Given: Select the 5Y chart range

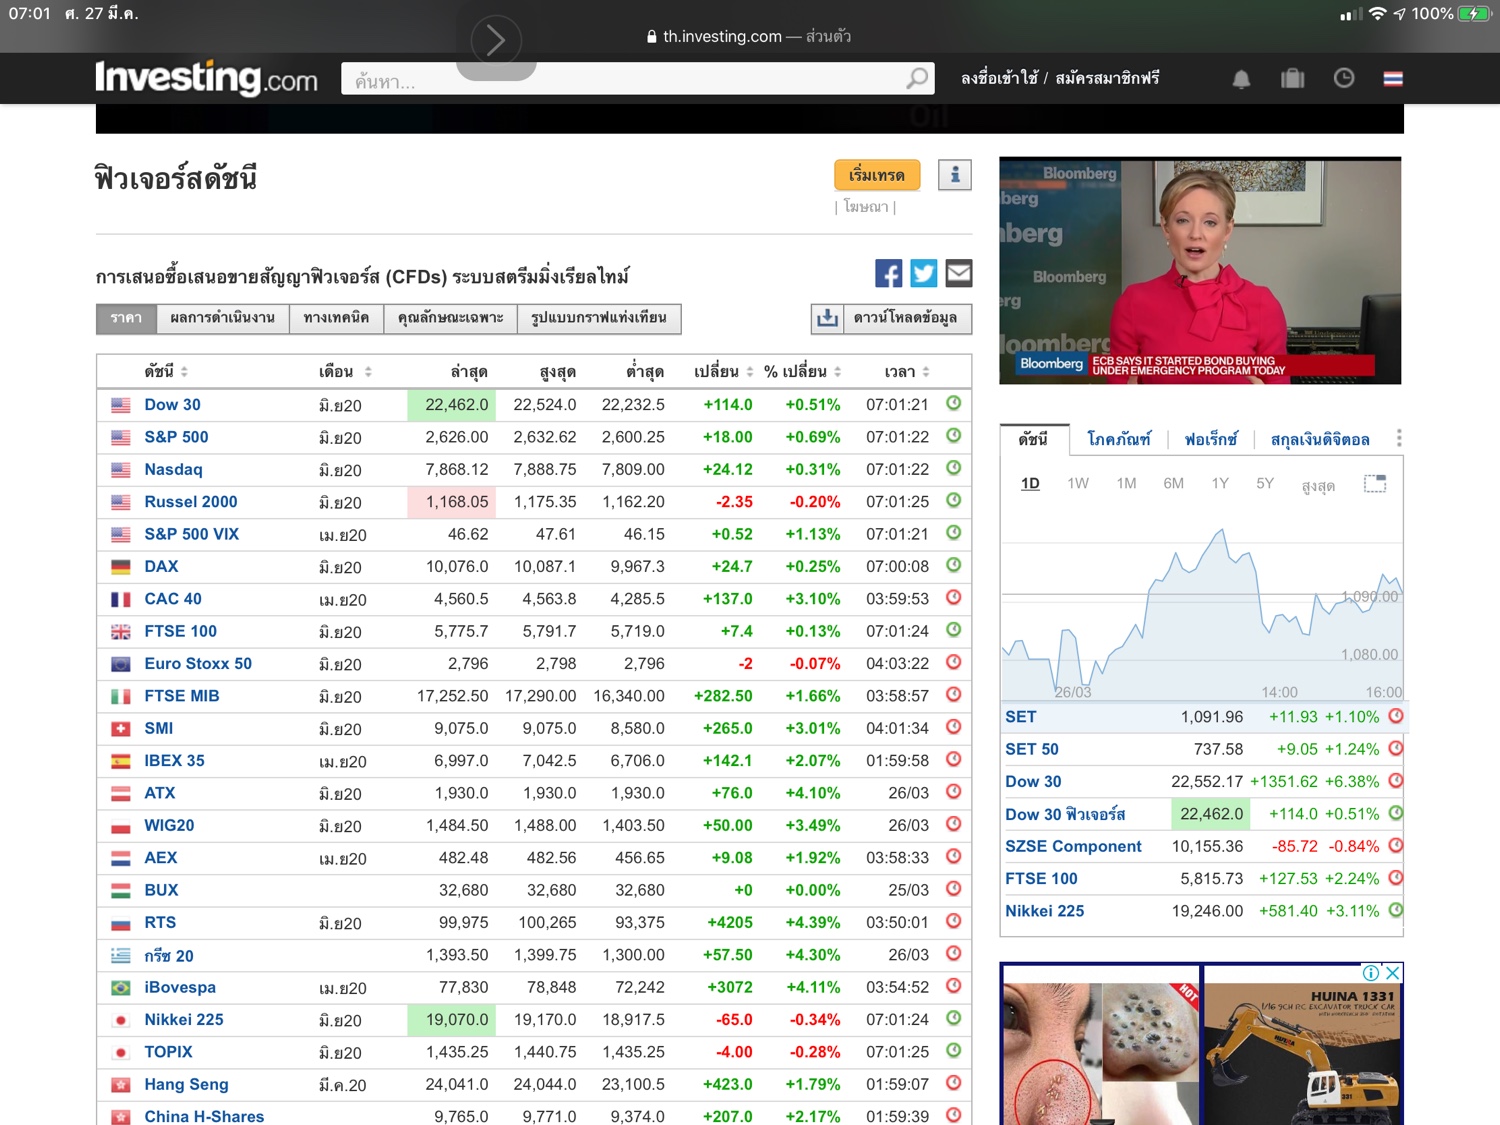Looking at the screenshot, I should click(1265, 484).
